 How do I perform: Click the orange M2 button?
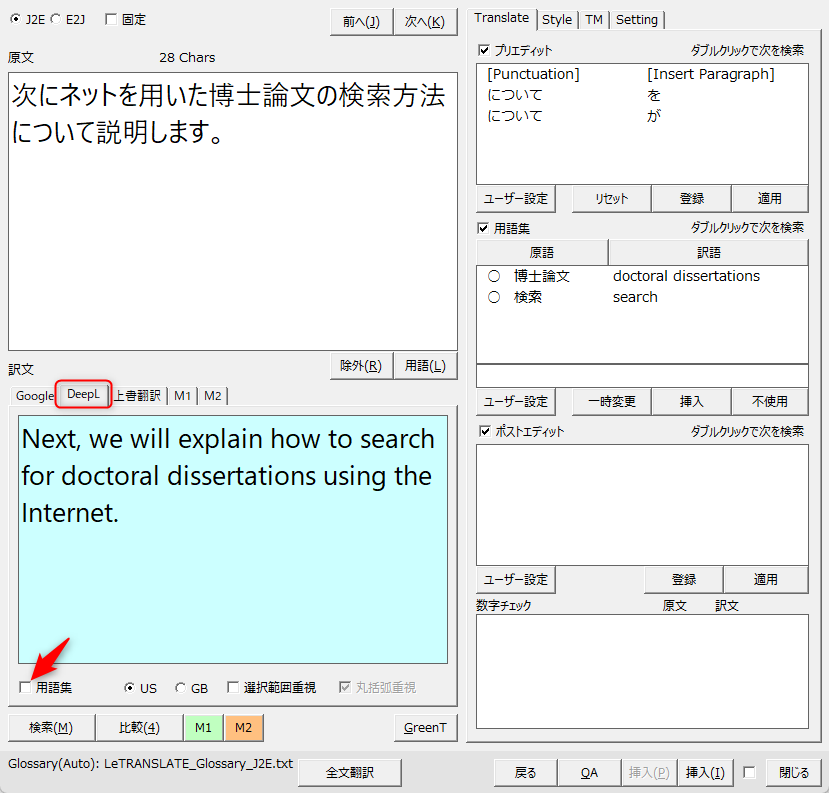coord(244,728)
